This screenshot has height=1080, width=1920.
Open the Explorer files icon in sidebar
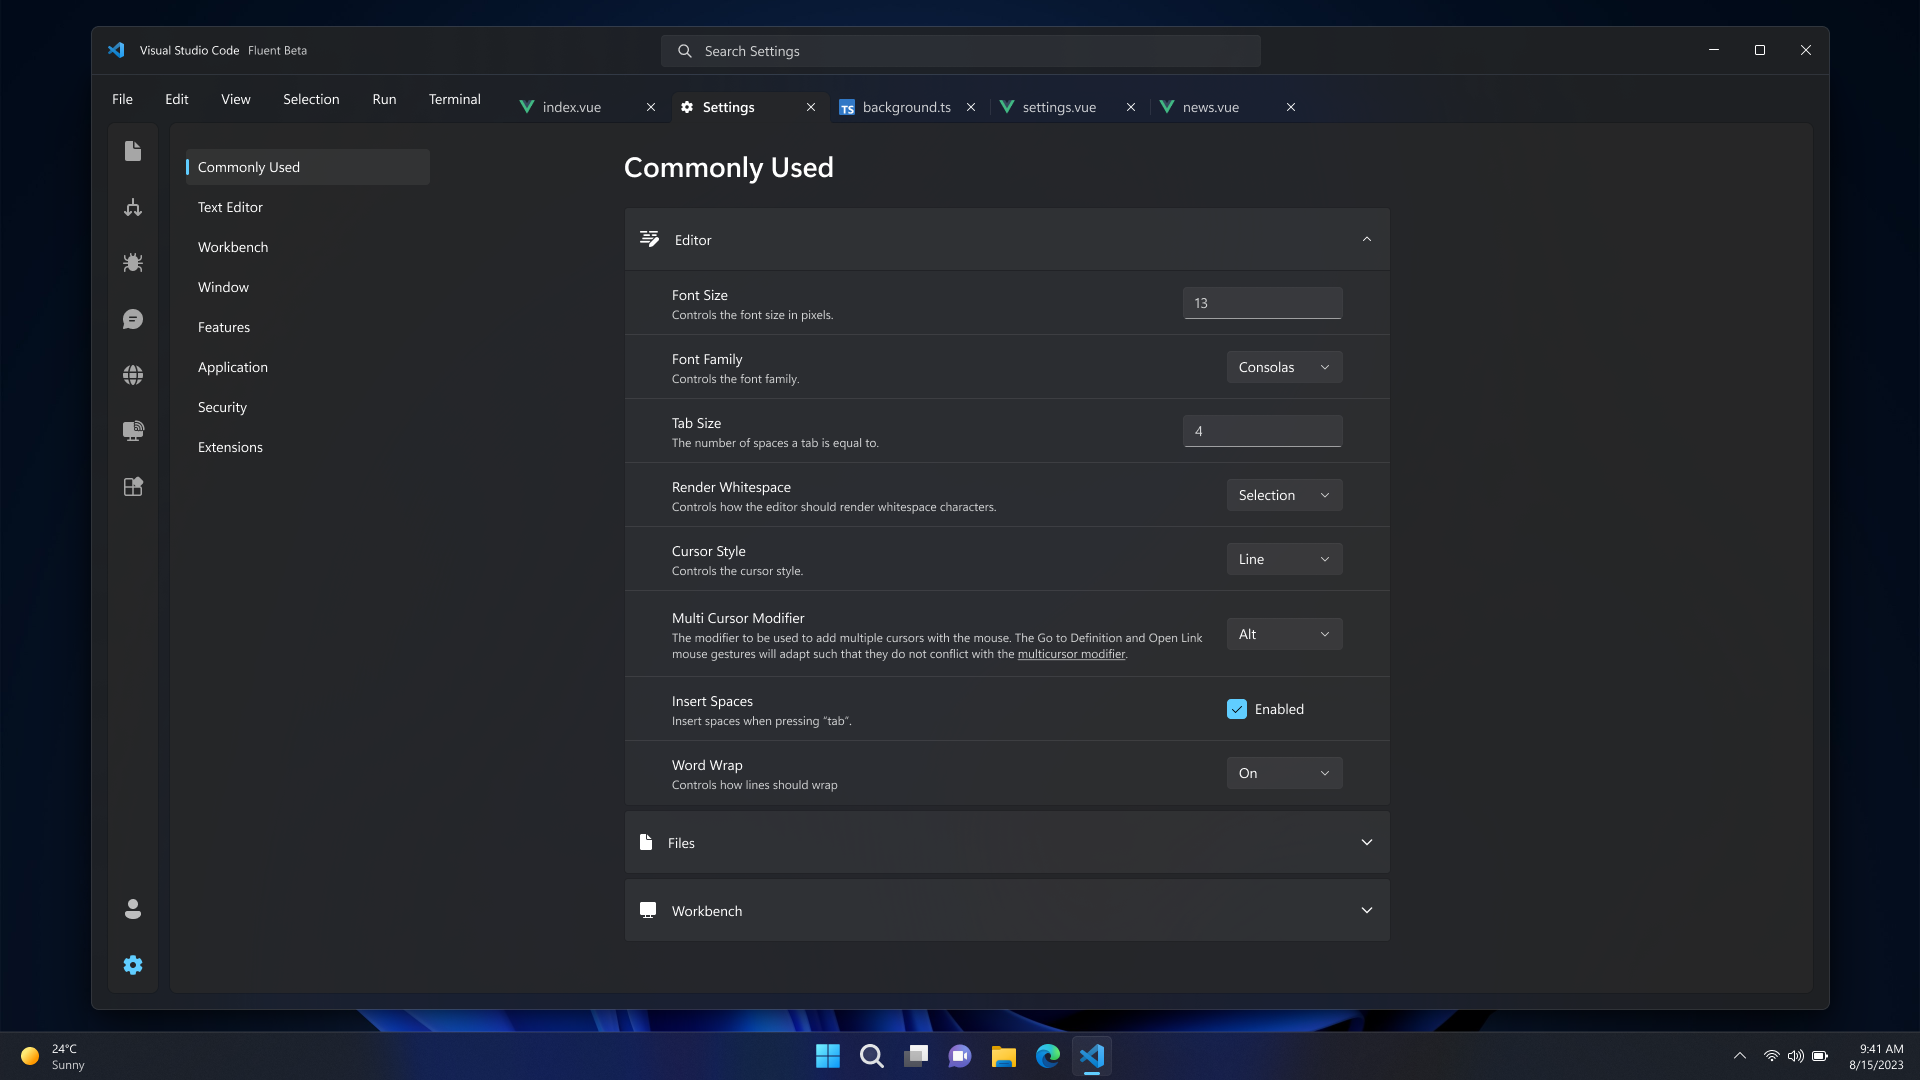click(x=133, y=151)
